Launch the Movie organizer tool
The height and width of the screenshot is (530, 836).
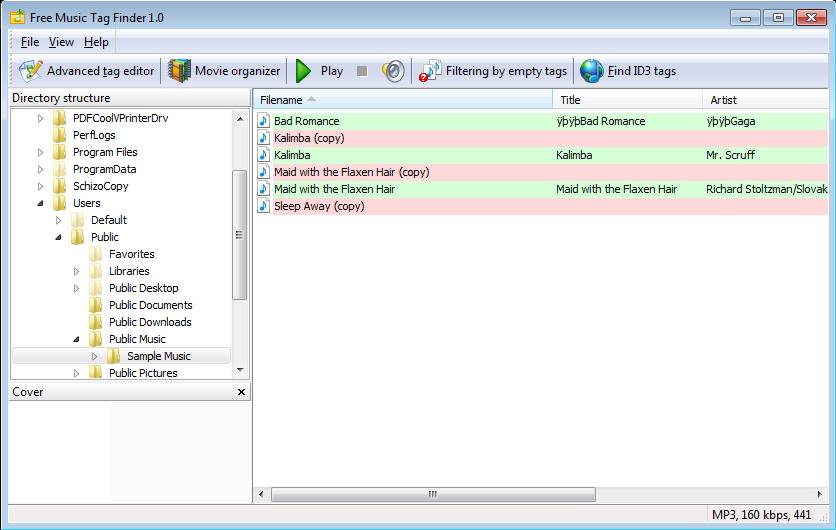(x=225, y=71)
